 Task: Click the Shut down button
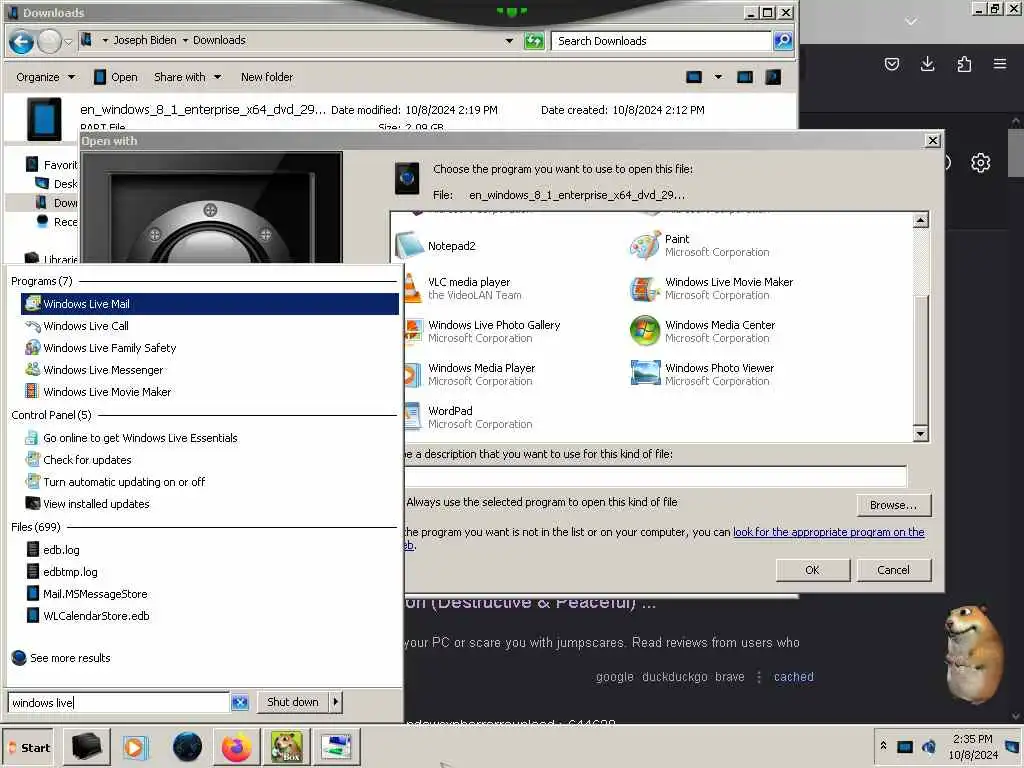[x=293, y=702]
